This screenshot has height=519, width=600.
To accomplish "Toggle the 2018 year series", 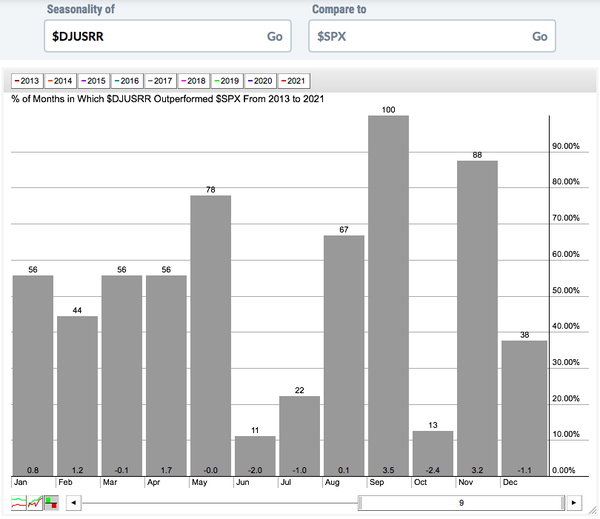I will pos(192,79).
